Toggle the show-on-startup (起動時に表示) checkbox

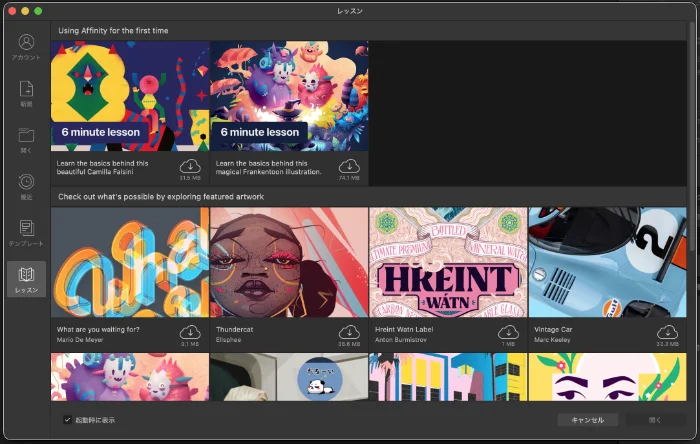[67, 419]
